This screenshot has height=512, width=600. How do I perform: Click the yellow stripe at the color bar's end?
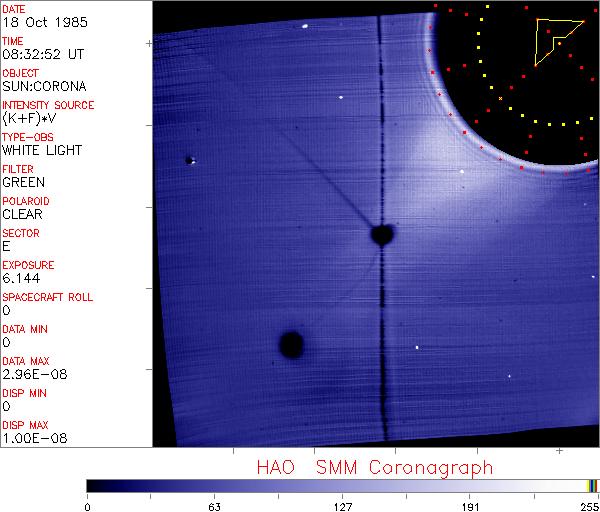coord(591,486)
